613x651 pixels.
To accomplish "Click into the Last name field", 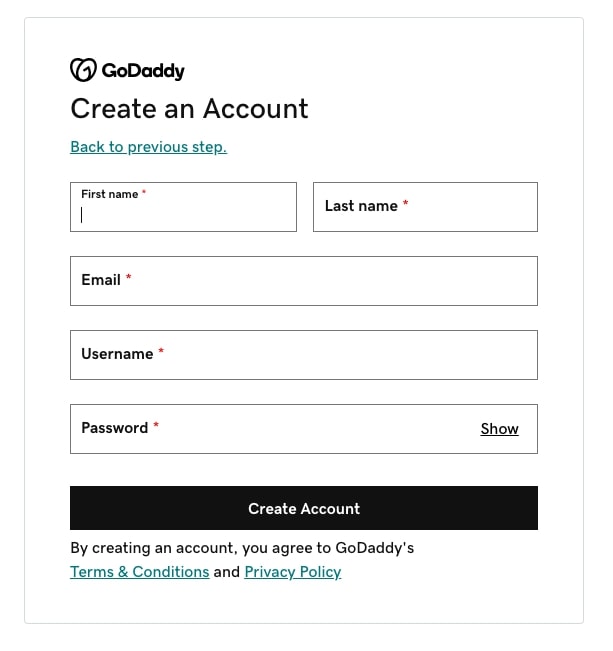I will (x=425, y=207).
